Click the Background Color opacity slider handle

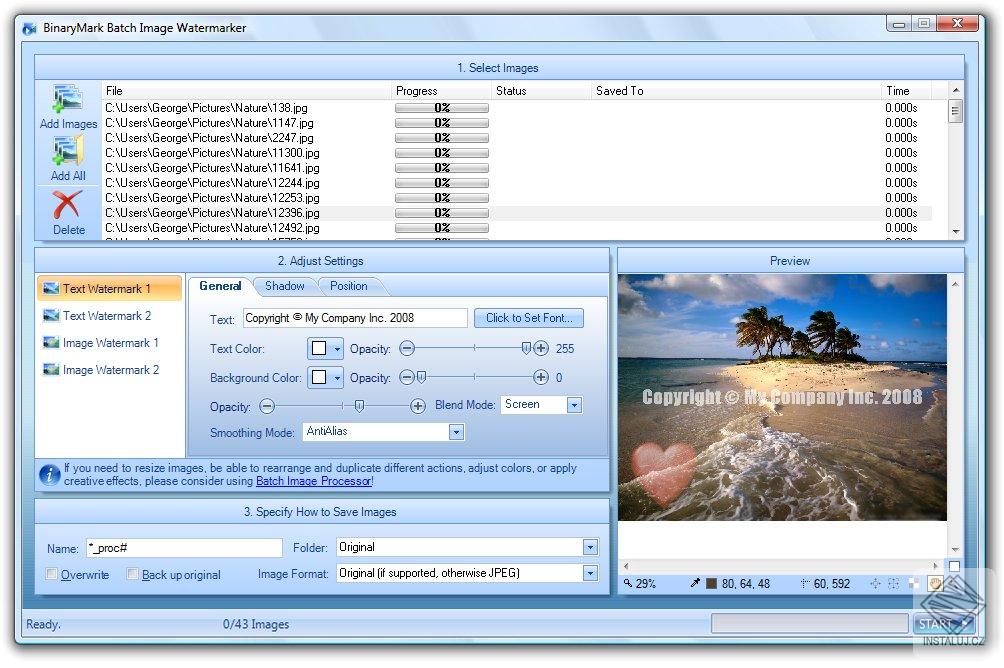421,377
